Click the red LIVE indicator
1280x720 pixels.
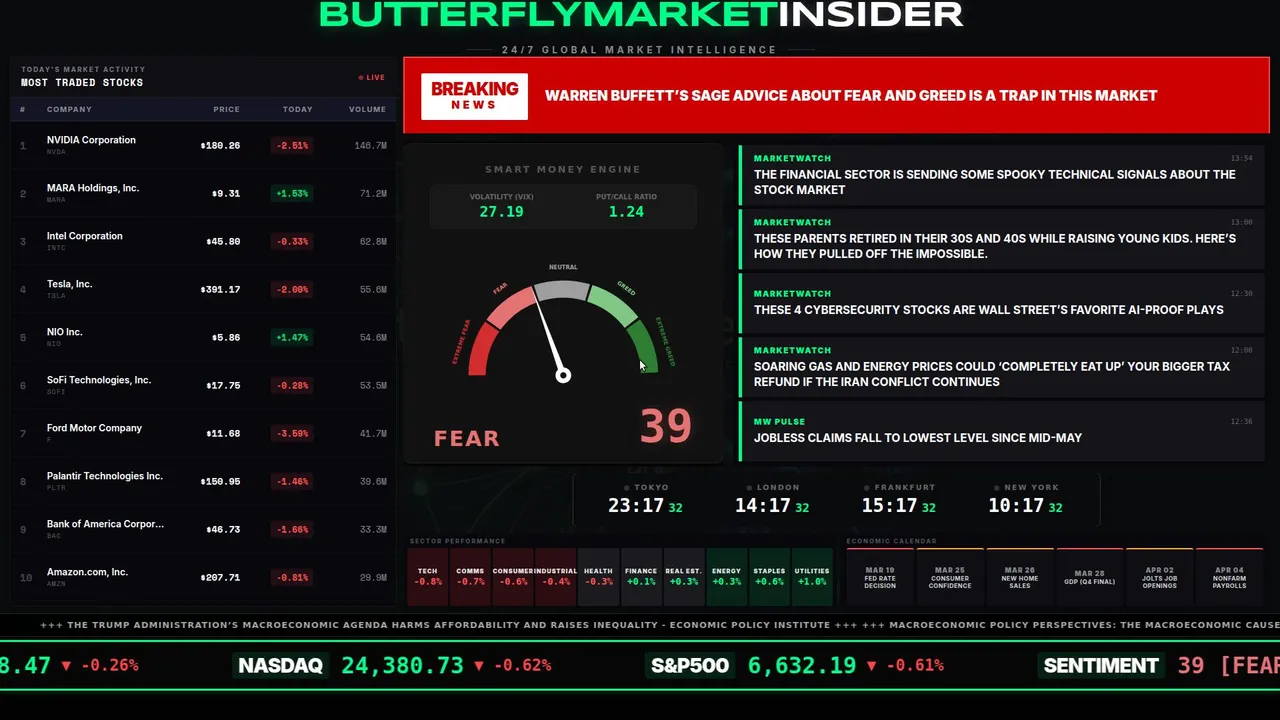(372, 77)
